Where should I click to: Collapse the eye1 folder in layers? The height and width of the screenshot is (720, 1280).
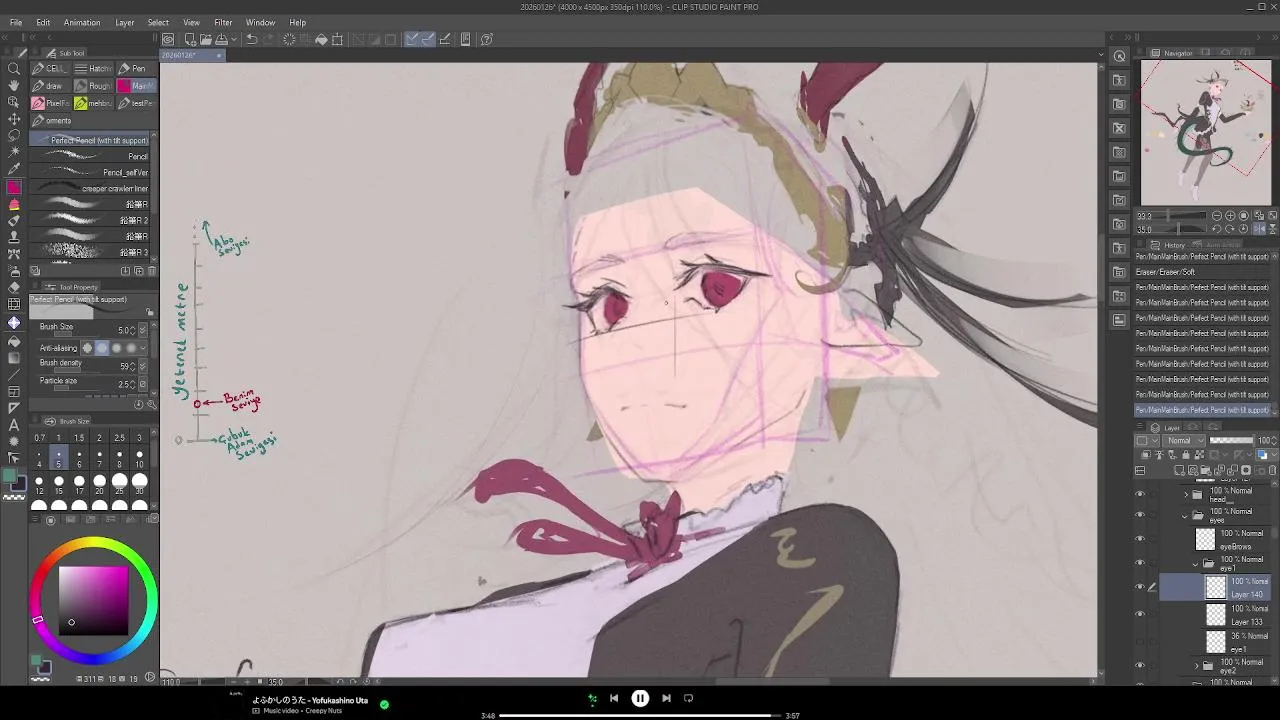pos(1196,564)
